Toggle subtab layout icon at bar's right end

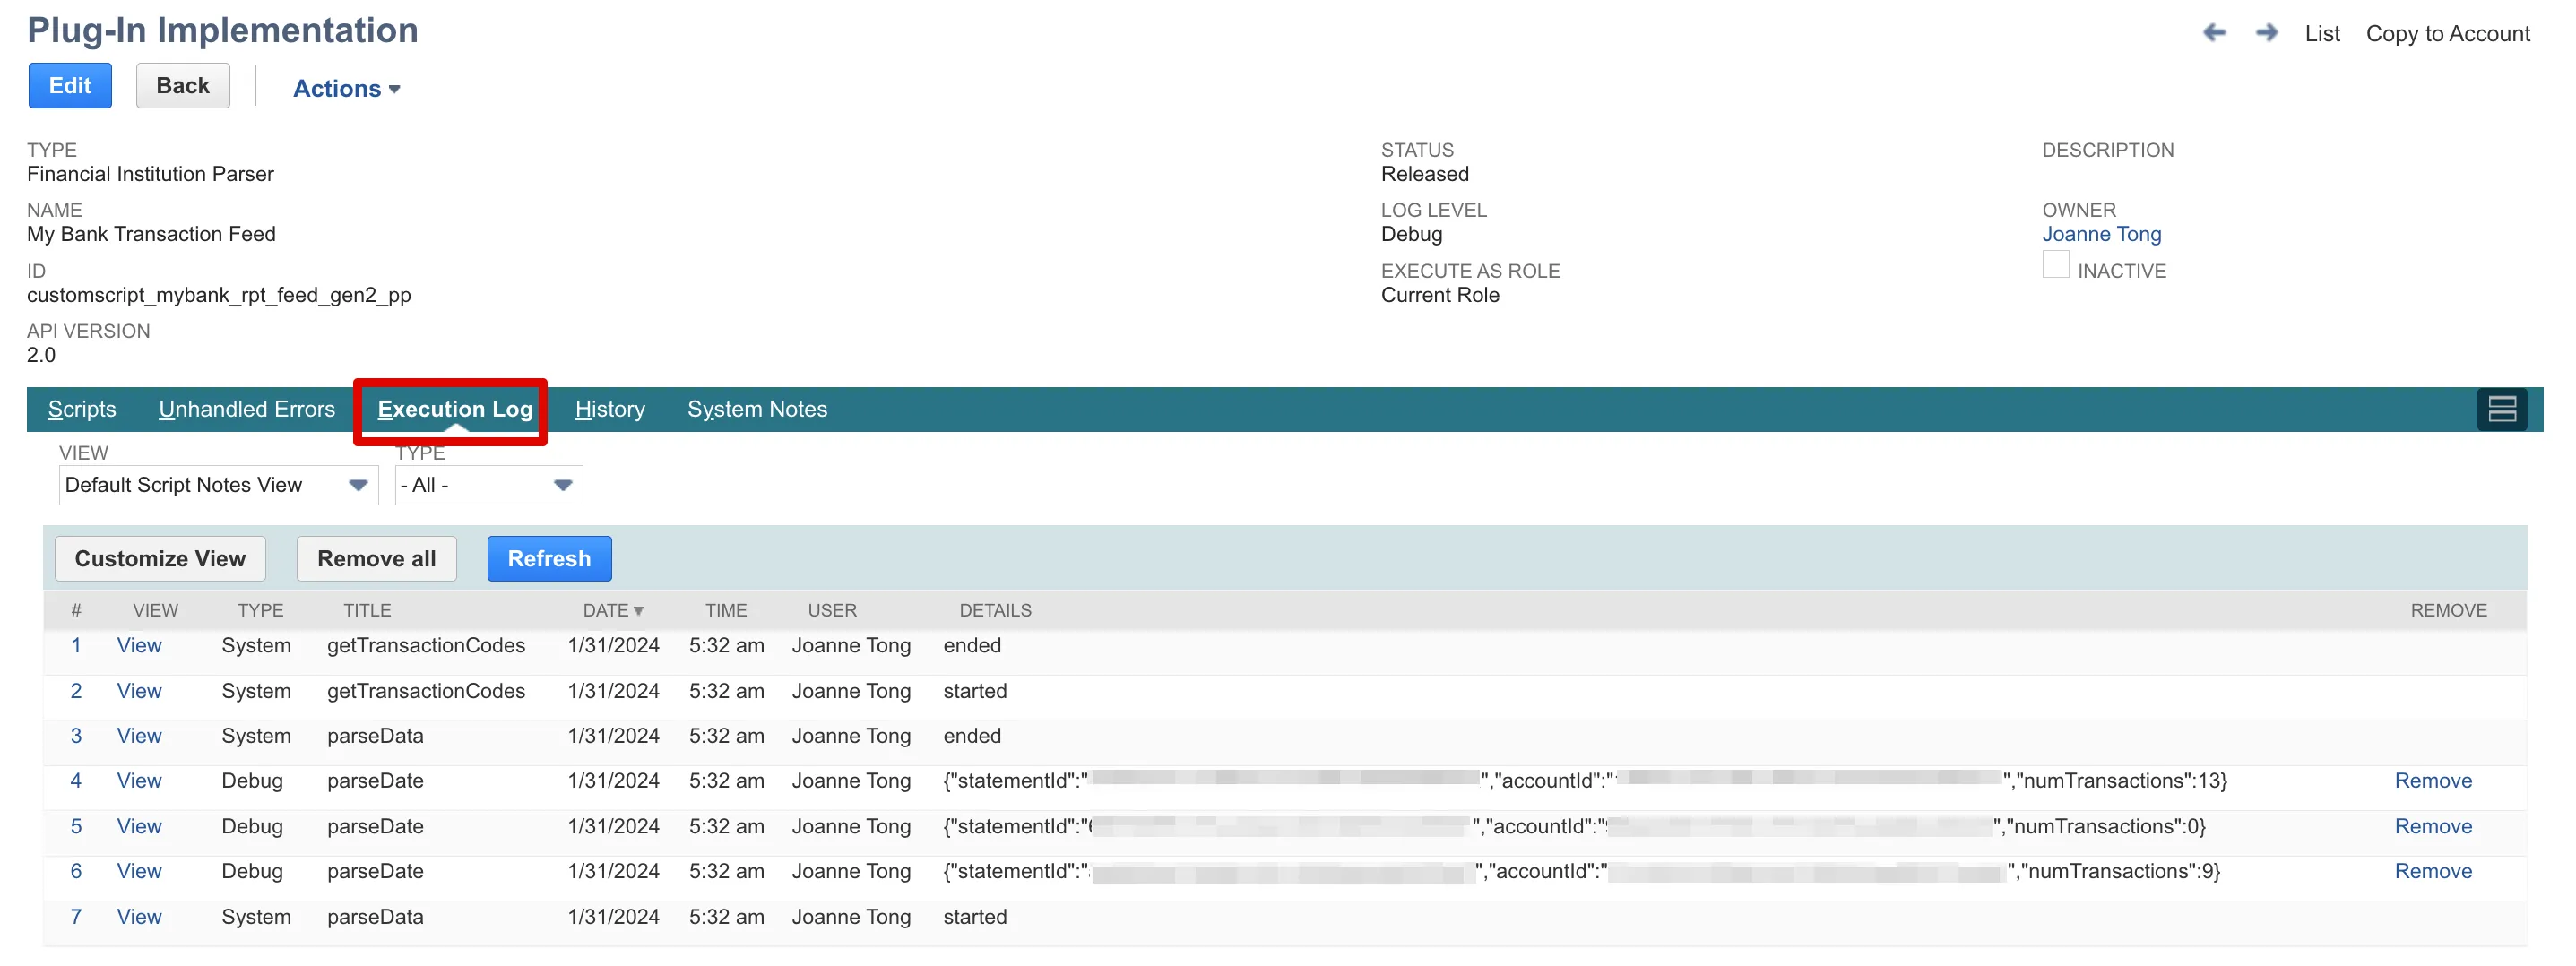pos(2502,409)
